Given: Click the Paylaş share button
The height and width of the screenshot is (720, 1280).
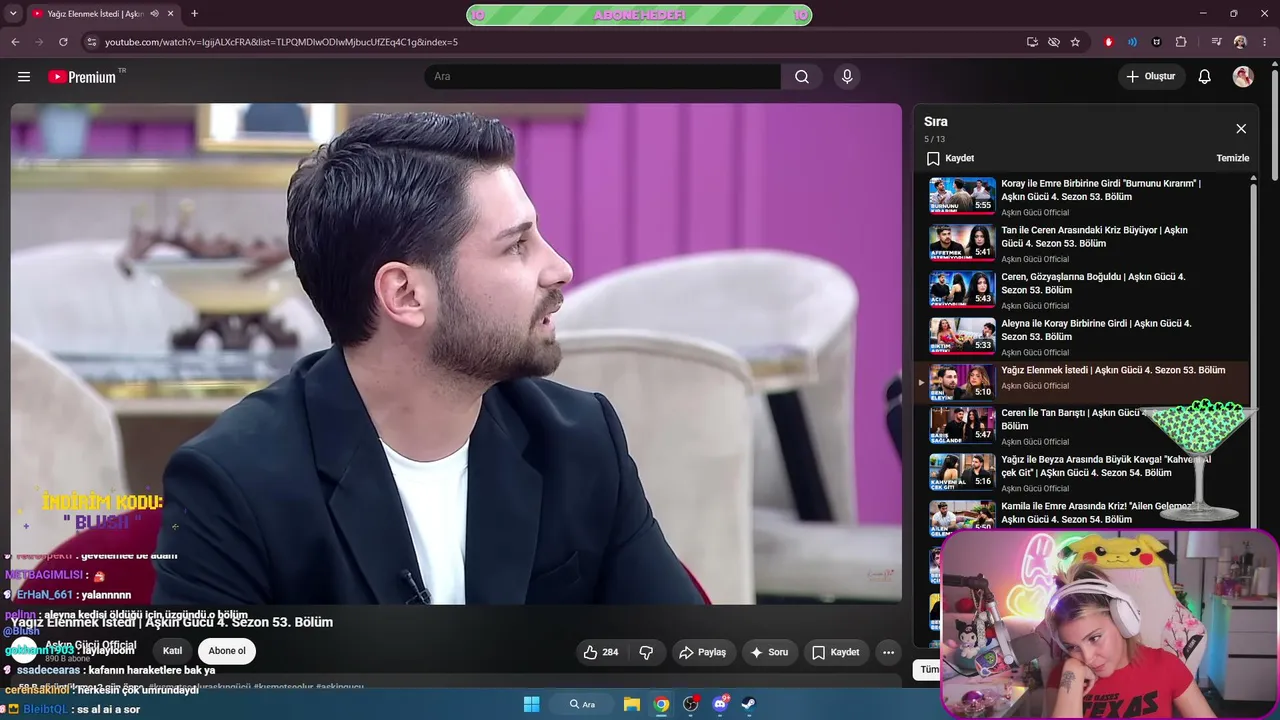Looking at the screenshot, I should point(702,652).
